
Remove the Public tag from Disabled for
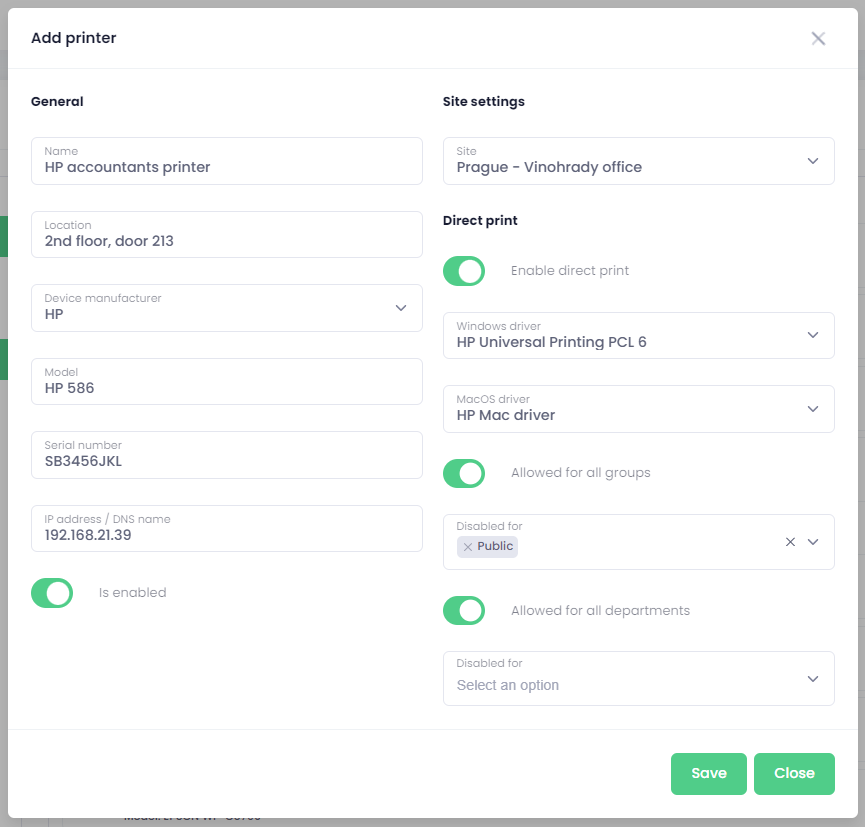pos(468,547)
